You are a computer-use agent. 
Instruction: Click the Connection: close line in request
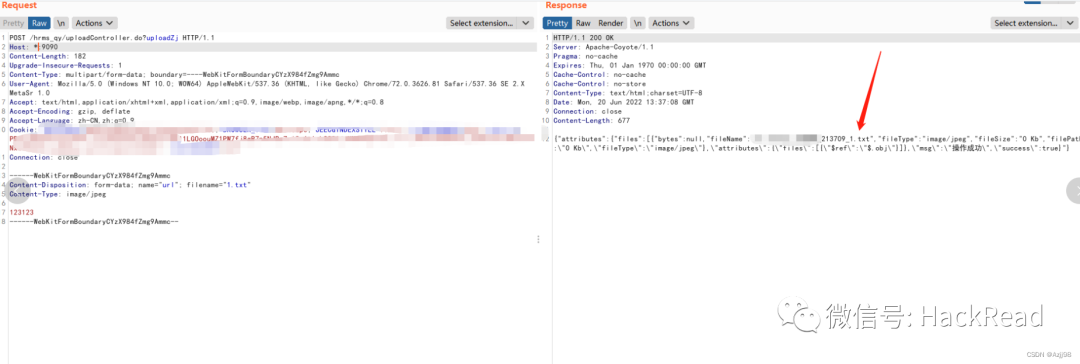pos(43,157)
